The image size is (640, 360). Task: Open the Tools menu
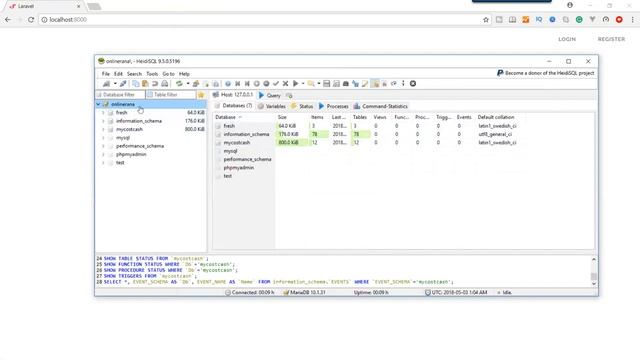(x=152, y=74)
